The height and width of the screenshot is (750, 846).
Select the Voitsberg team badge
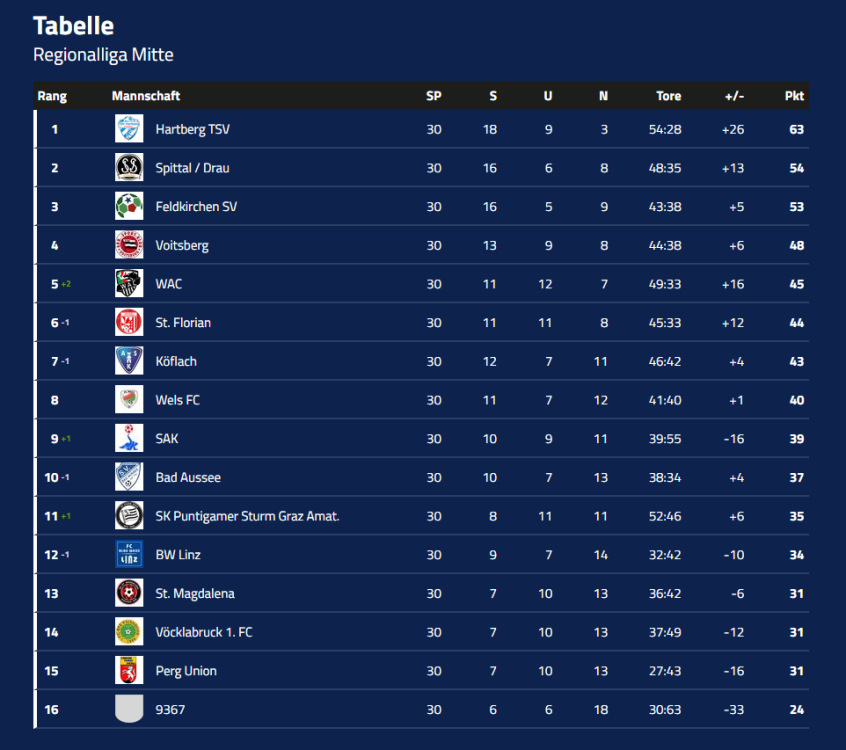(129, 245)
